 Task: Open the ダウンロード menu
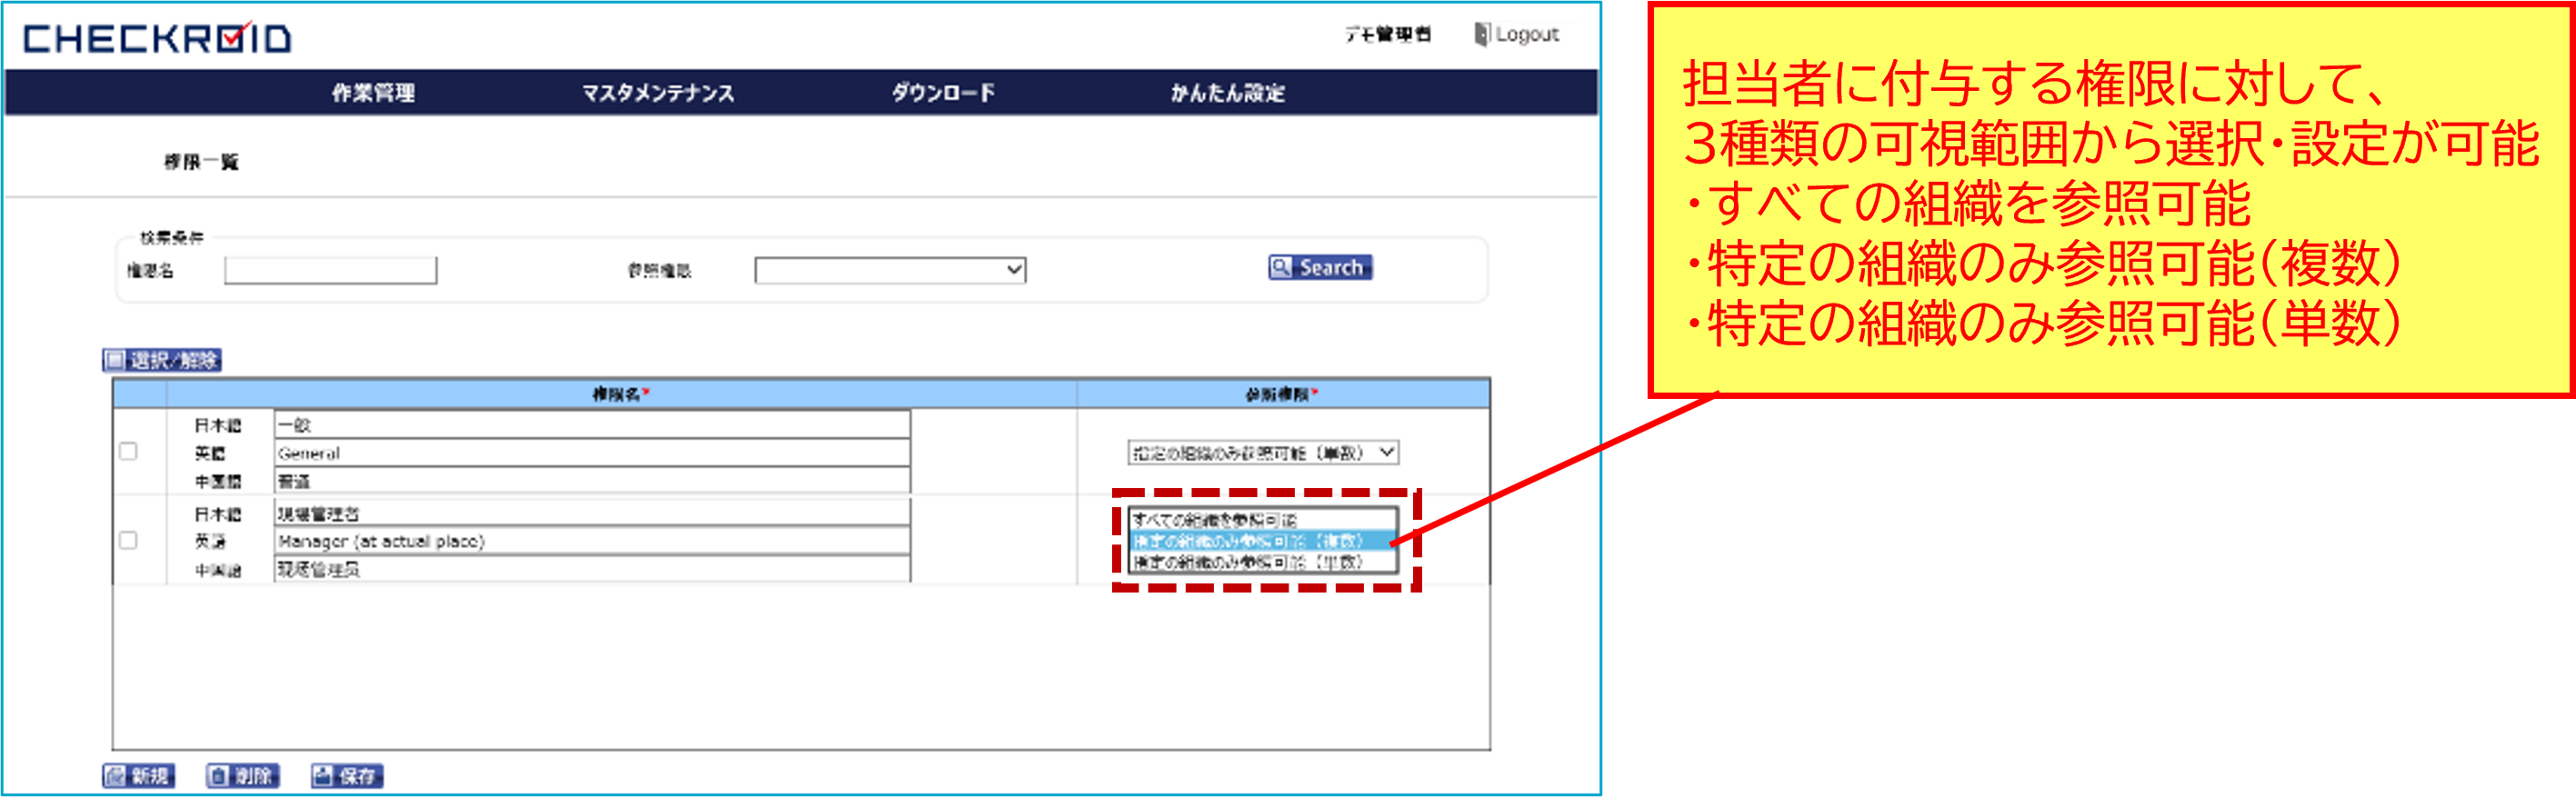(943, 93)
